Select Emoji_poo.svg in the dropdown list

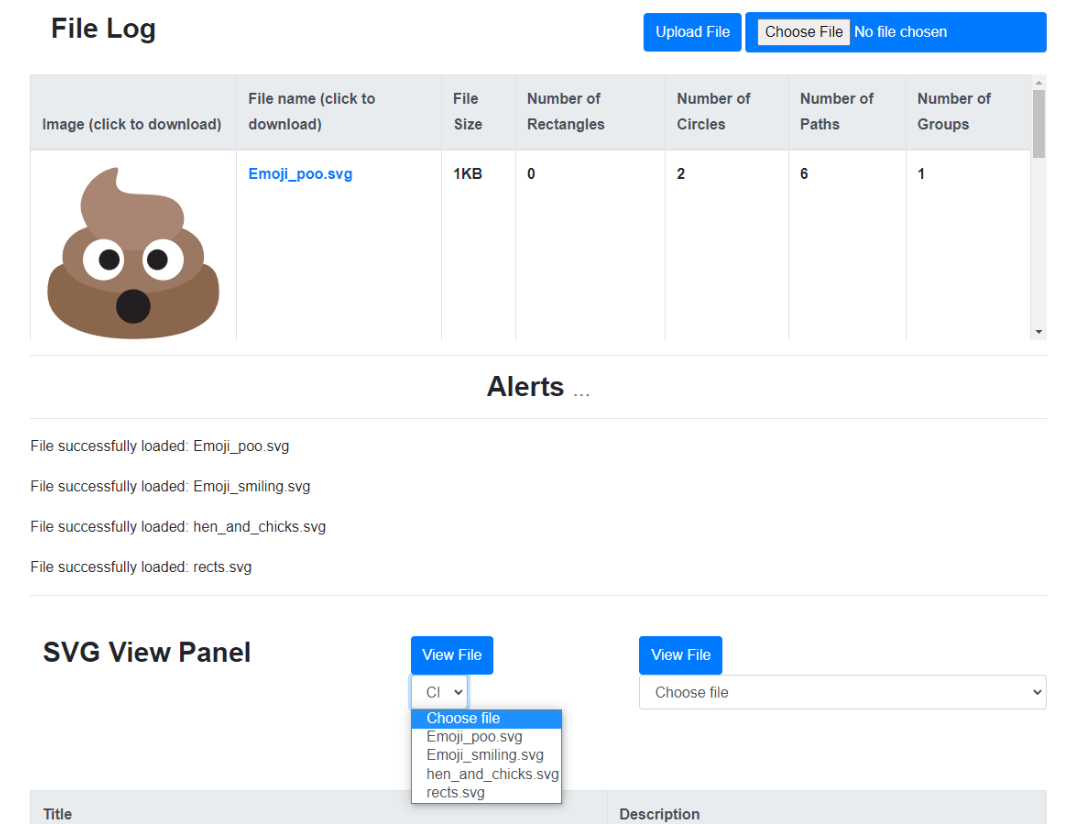474,737
